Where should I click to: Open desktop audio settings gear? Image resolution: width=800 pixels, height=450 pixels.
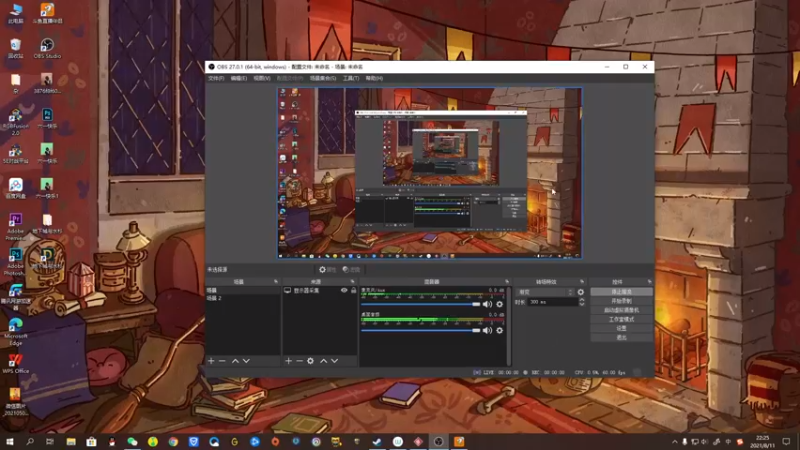click(x=499, y=330)
